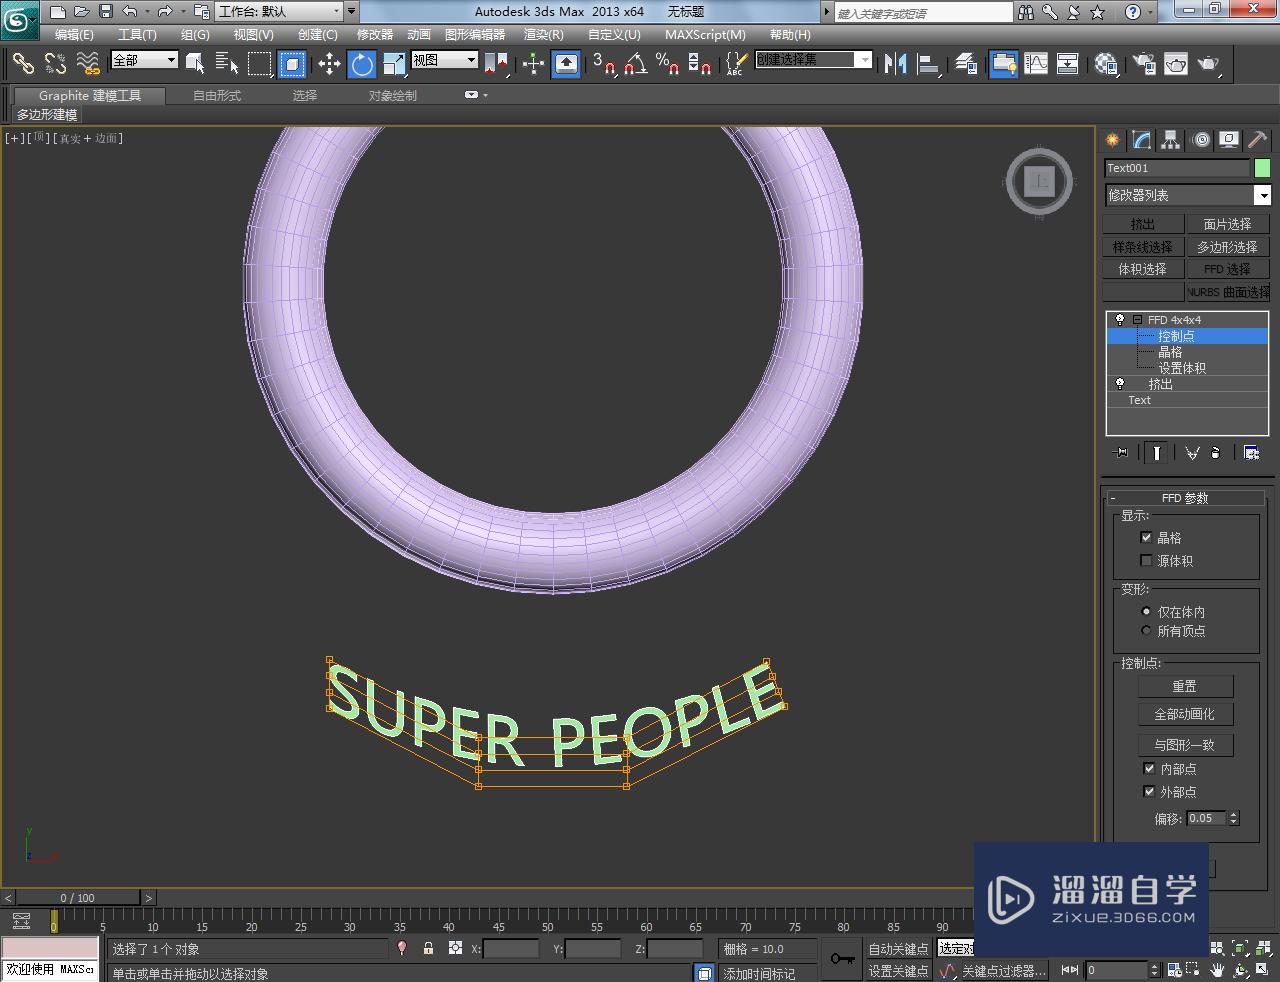Viewport: 1280px width, 982px height.
Task: Select the 所有顶点 radio button
Action: [x=1146, y=630]
